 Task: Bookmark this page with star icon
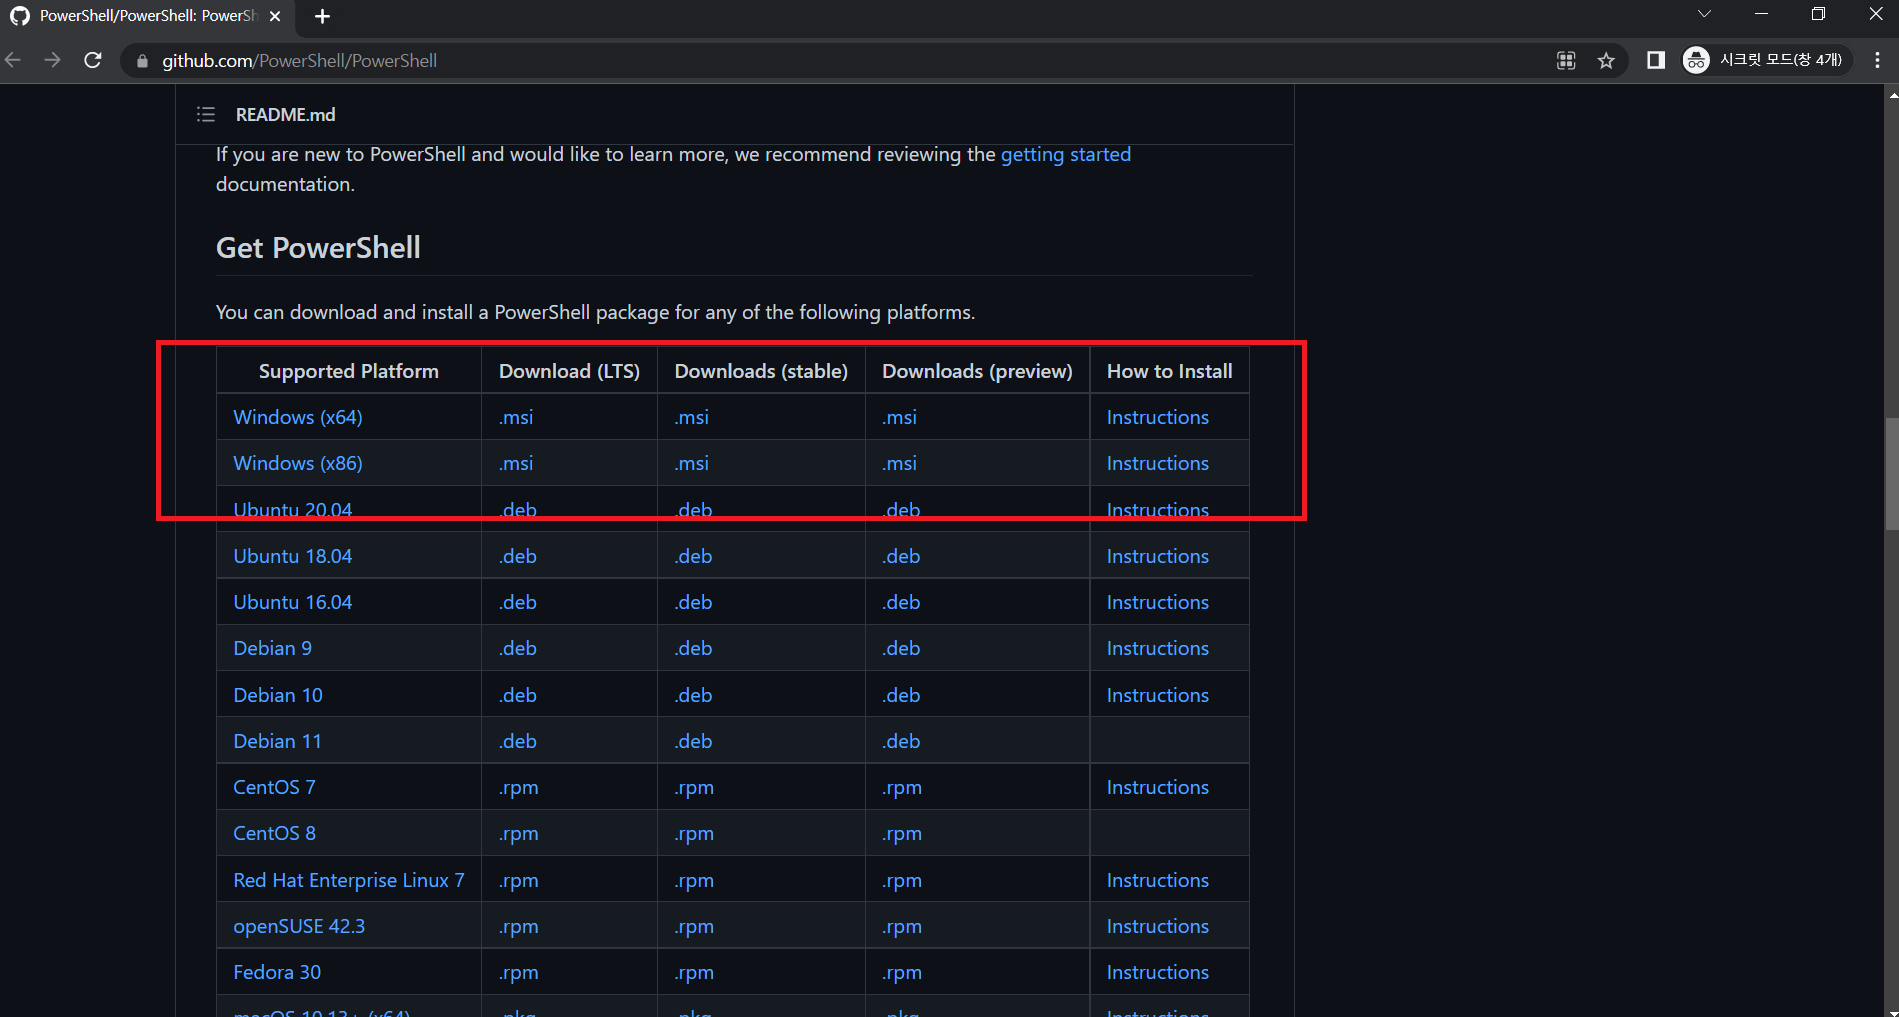tap(1606, 61)
